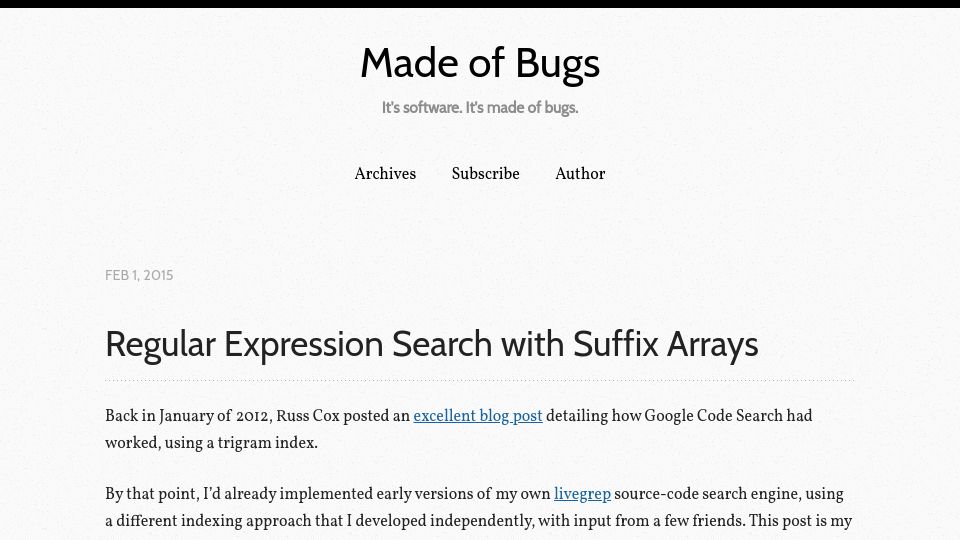The width and height of the screenshot is (960, 540).
Task: Click the text 'detailing how Google Code Search had'
Action: pos(679,416)
